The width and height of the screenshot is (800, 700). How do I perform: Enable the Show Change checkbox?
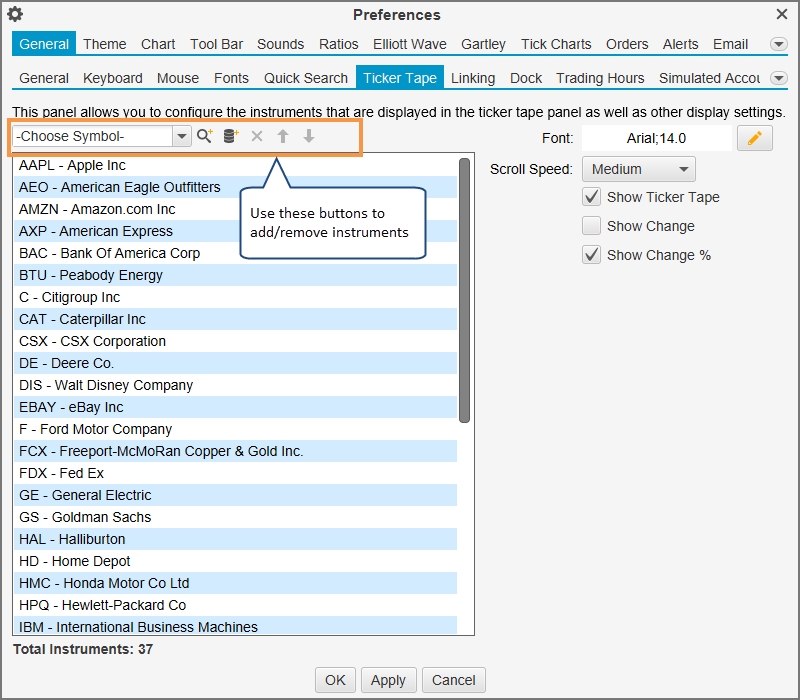coord(592,226)
